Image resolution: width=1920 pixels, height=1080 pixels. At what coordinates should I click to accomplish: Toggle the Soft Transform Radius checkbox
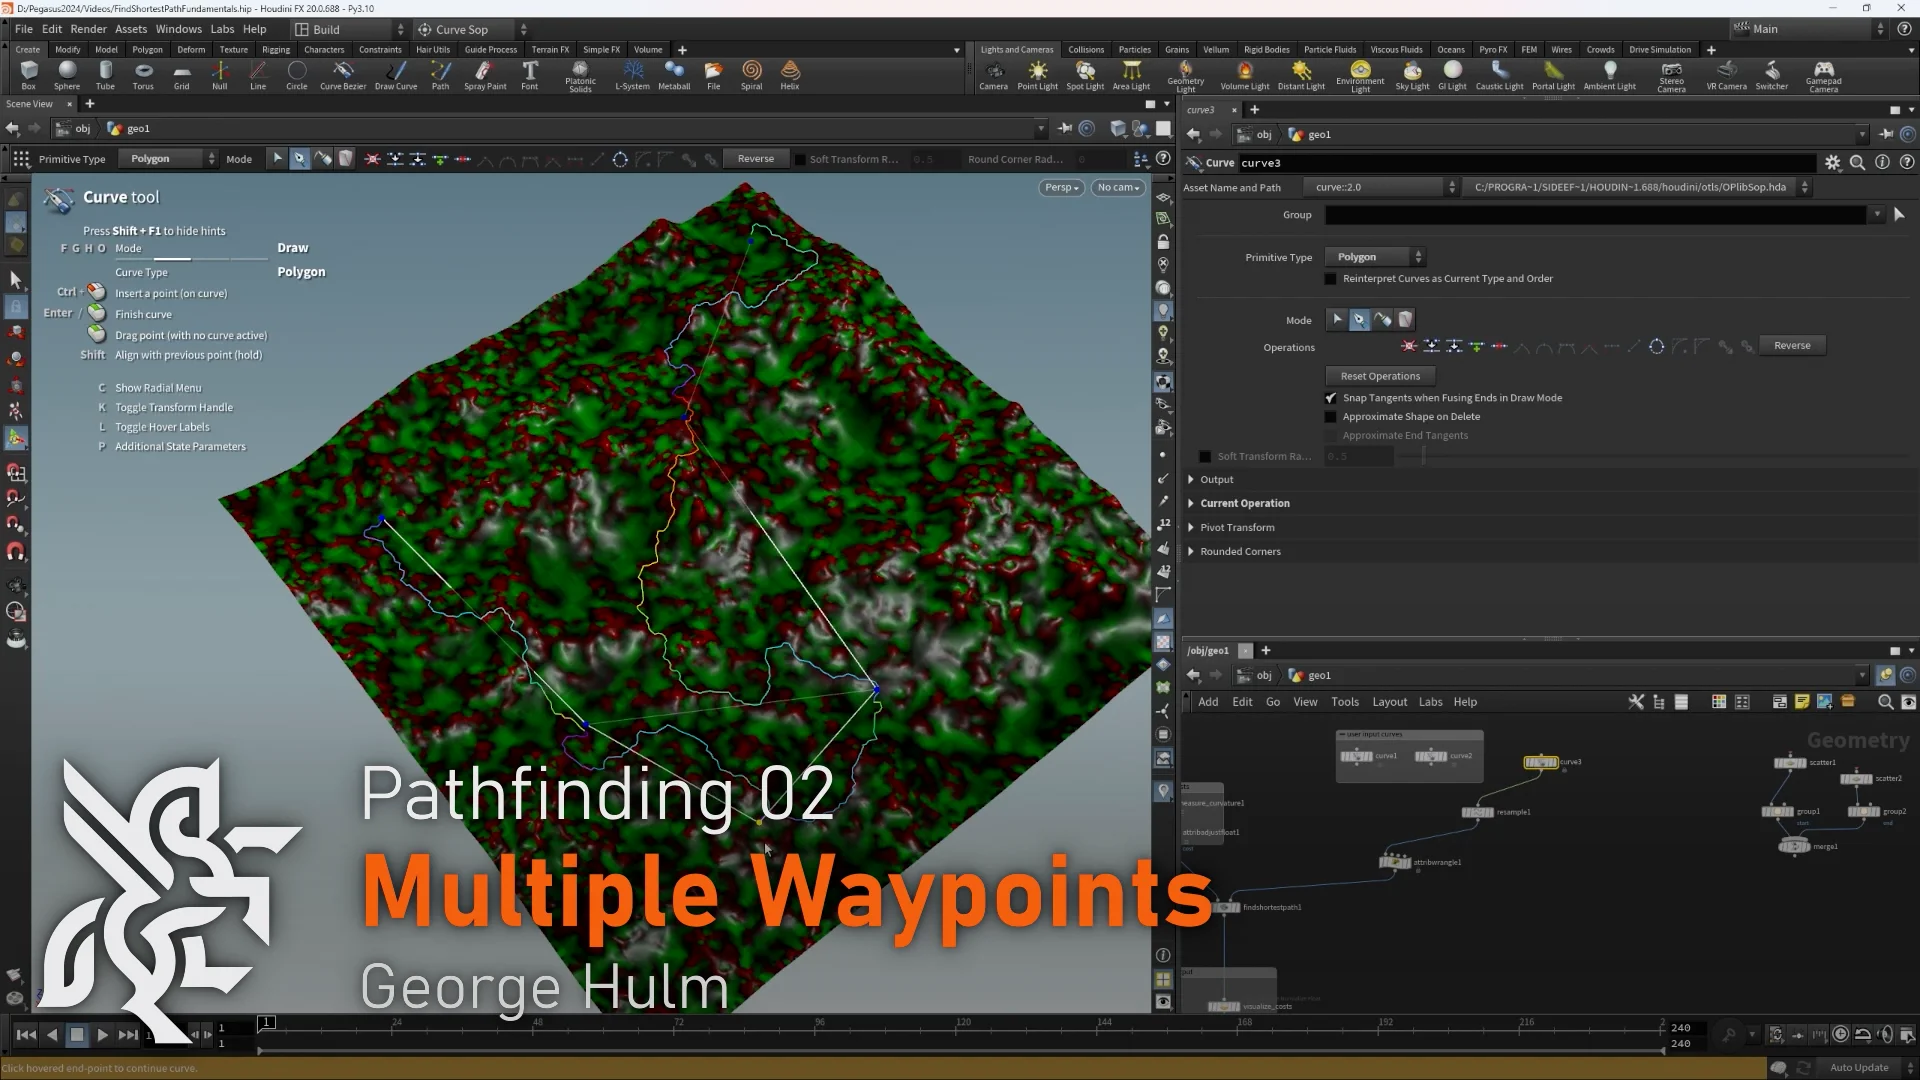click(x=1205, y=456)
